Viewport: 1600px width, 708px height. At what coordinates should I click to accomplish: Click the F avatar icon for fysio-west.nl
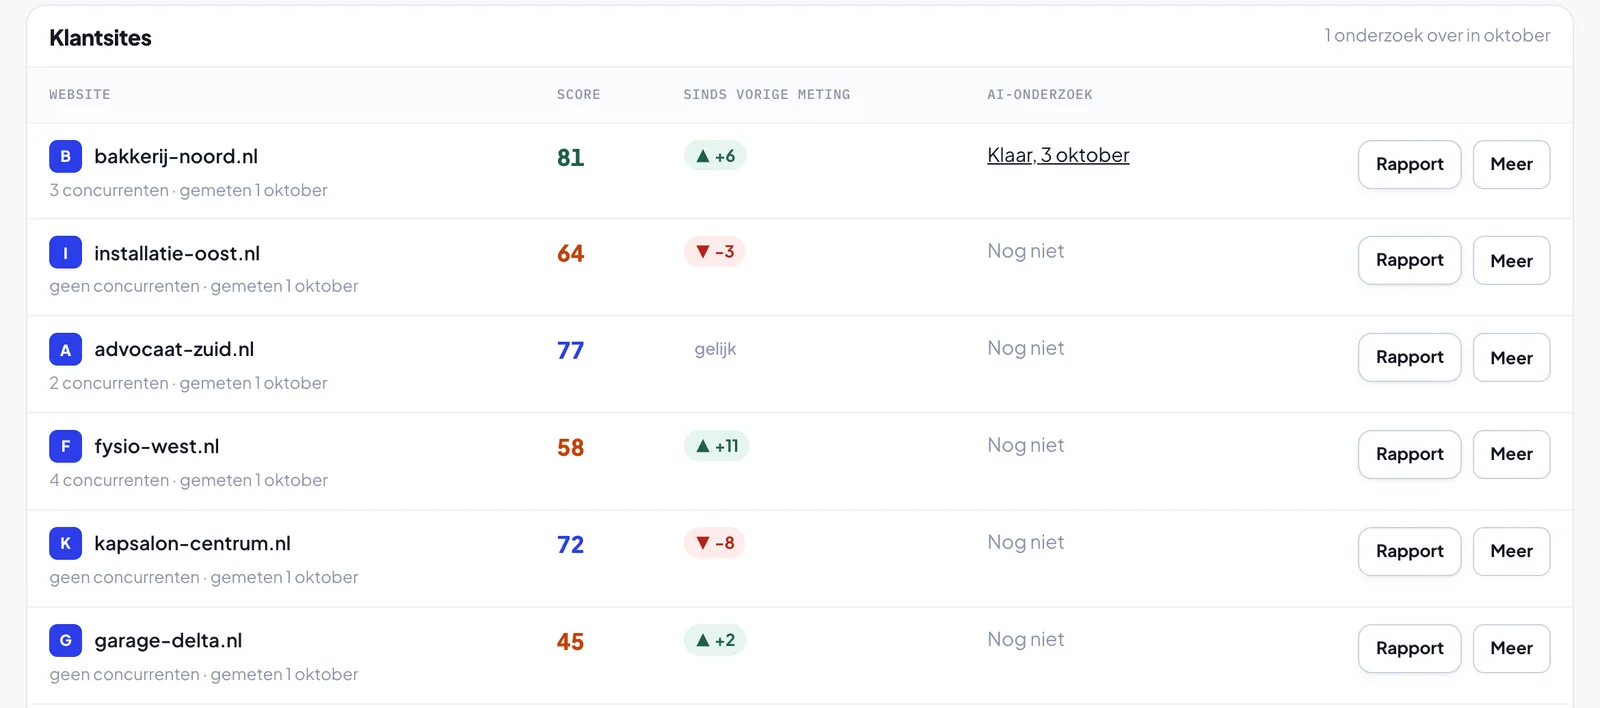pos(65,447)
